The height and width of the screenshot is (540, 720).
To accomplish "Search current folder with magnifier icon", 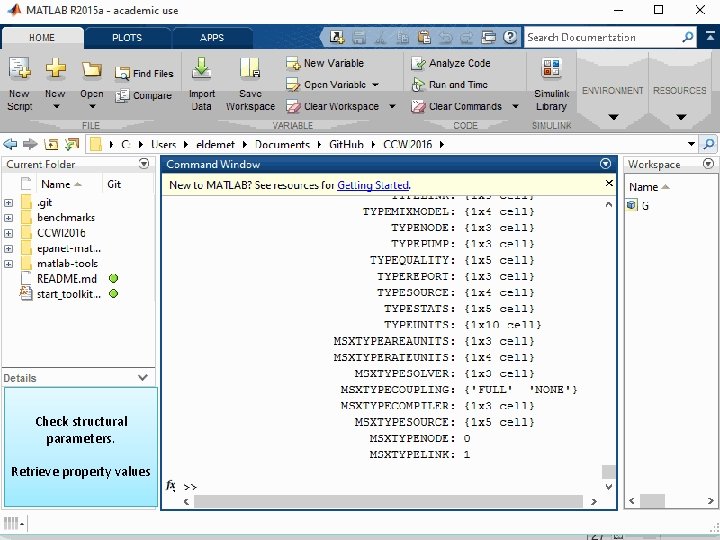I will (x=709, y=144).
